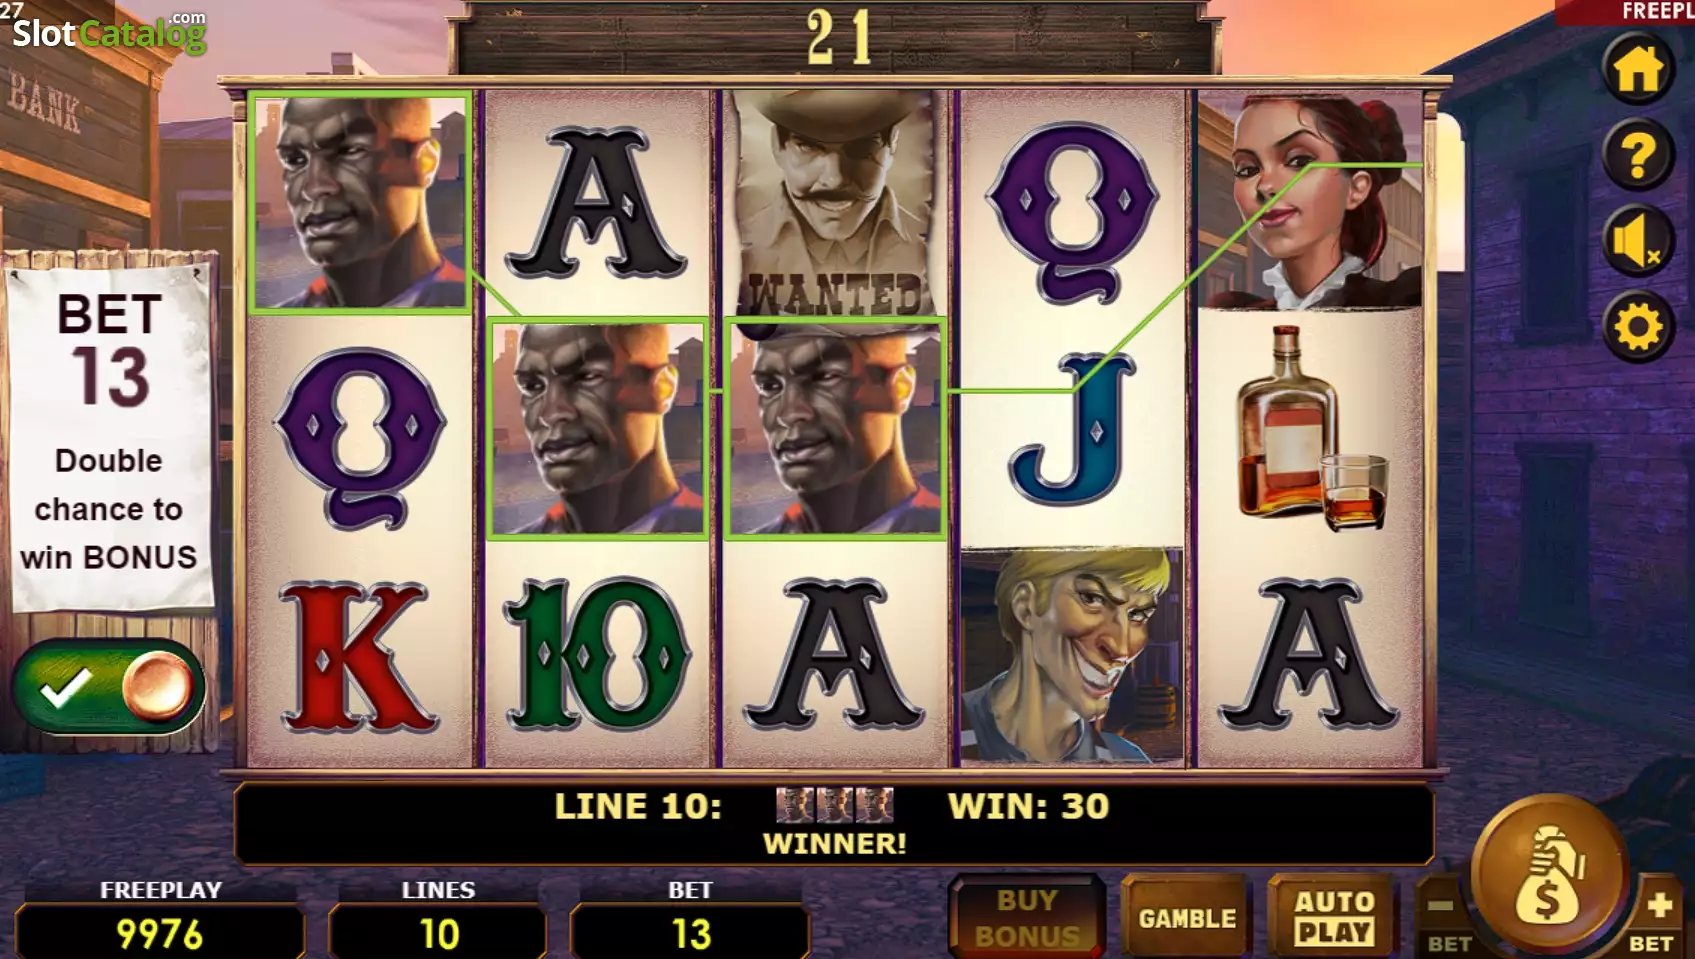1695x959 pixels.
Task: Click the LINE 10 winner message bar
Action: [834, 823]
